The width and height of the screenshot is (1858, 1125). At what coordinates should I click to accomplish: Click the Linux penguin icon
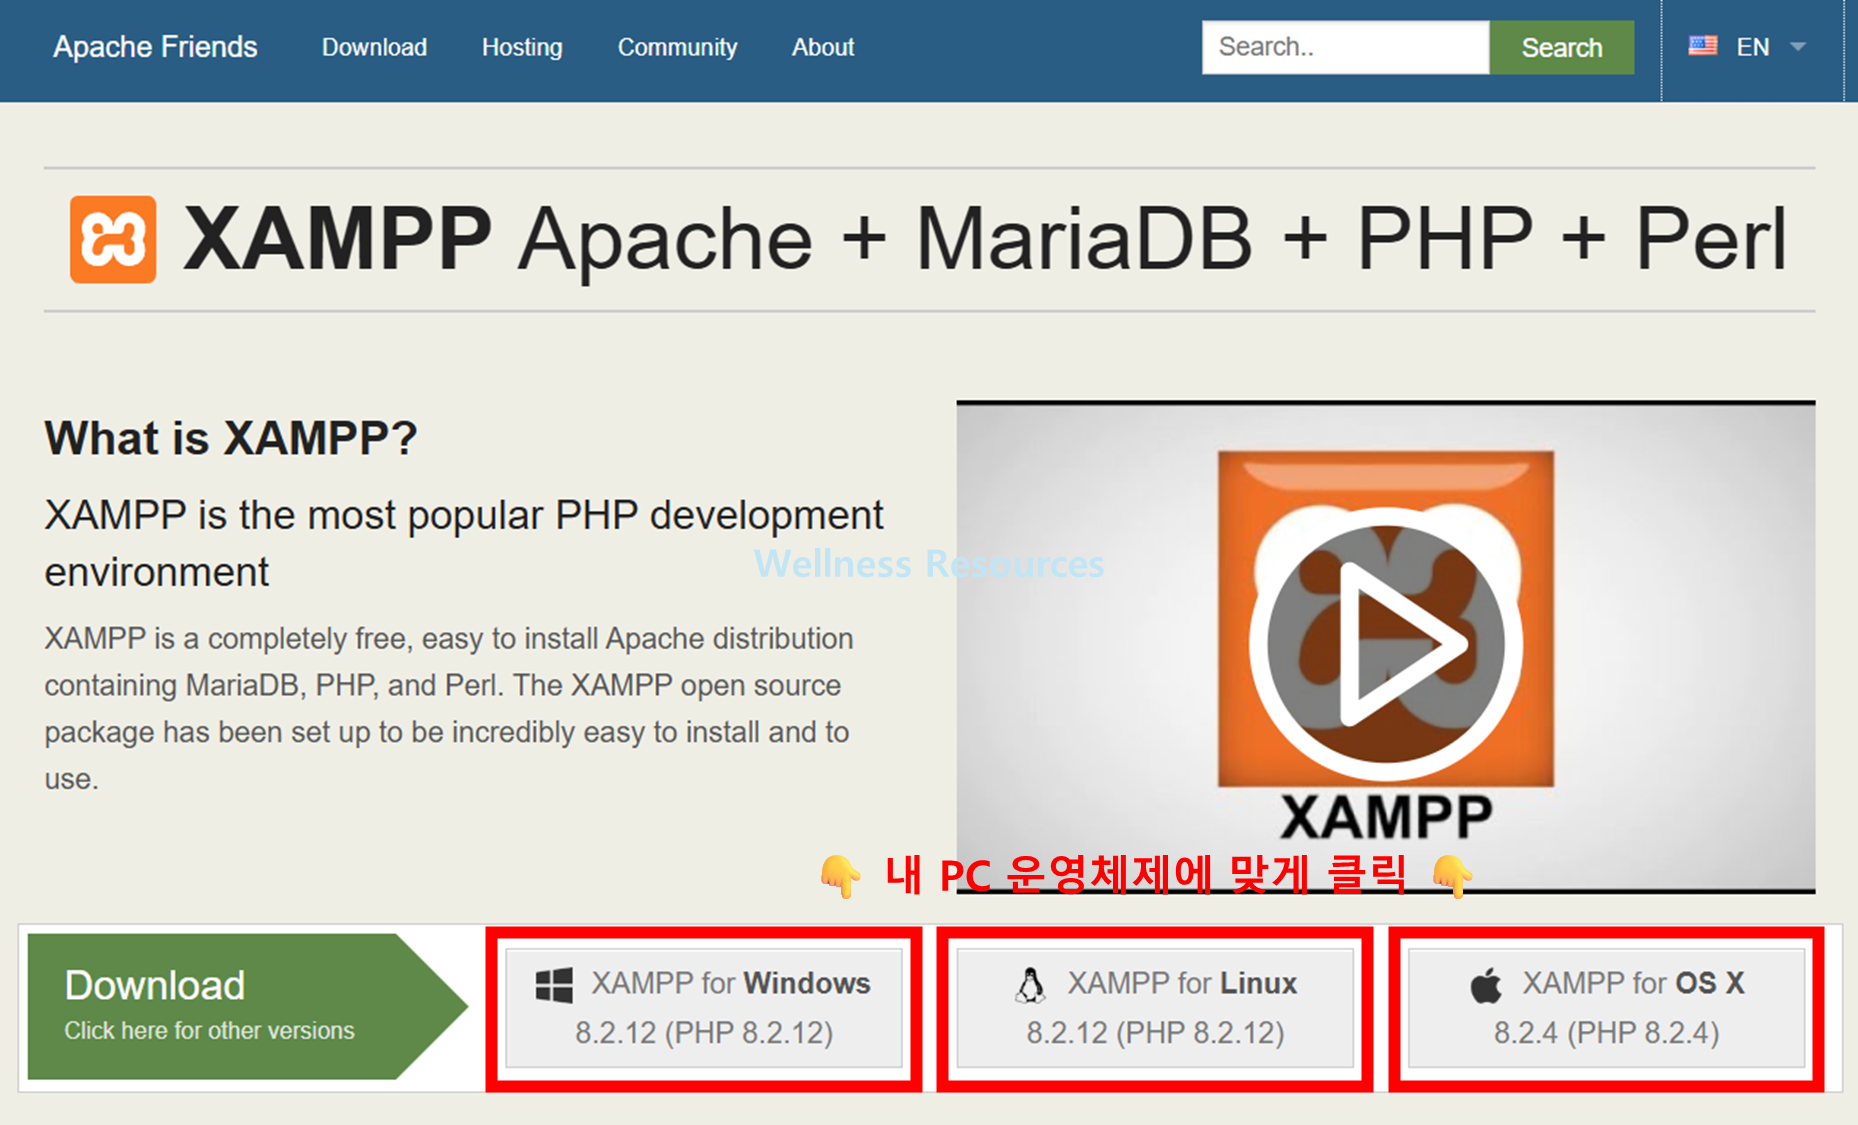(1030, 985)
